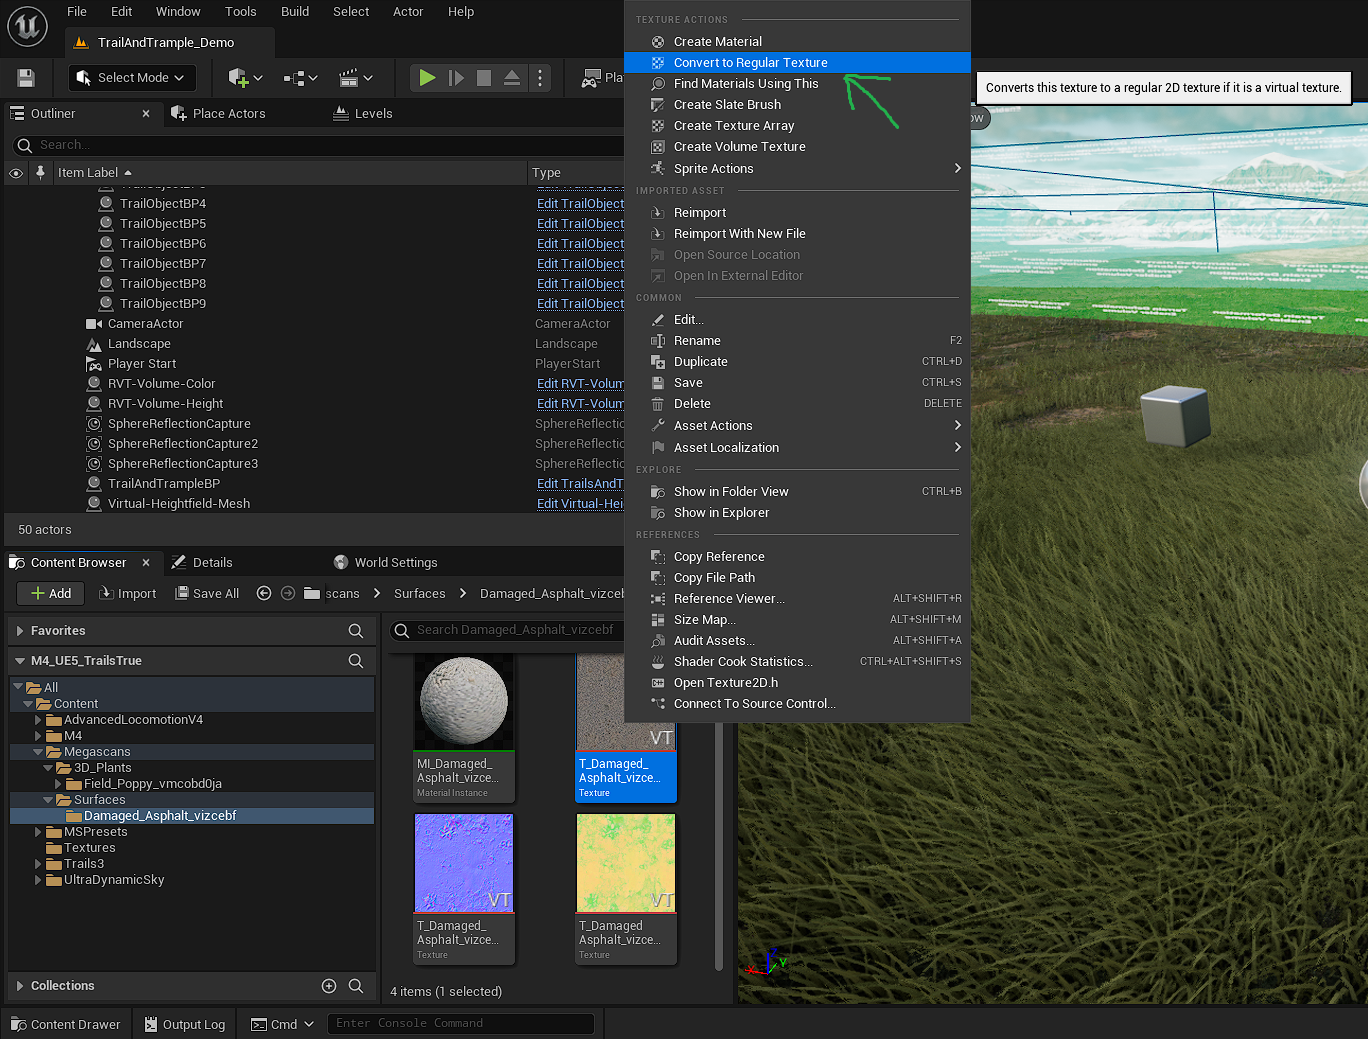Open the Build menu
The height and width of the screenshot is (1039, 1368).
[295, 12]
